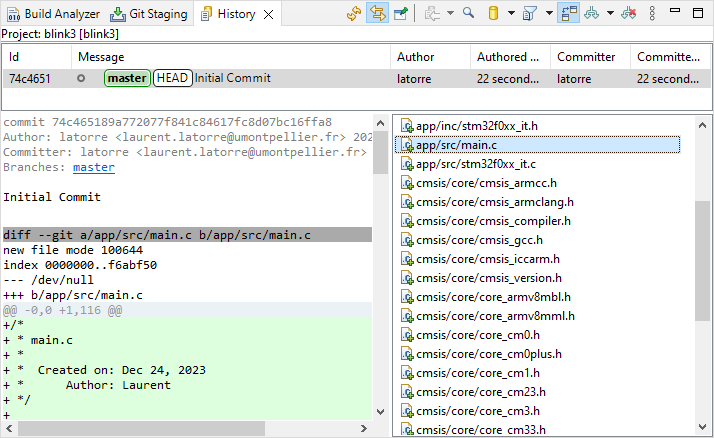Select cmsis/core/core_cm23.h file
714x438 pixels.
(473, 392)
